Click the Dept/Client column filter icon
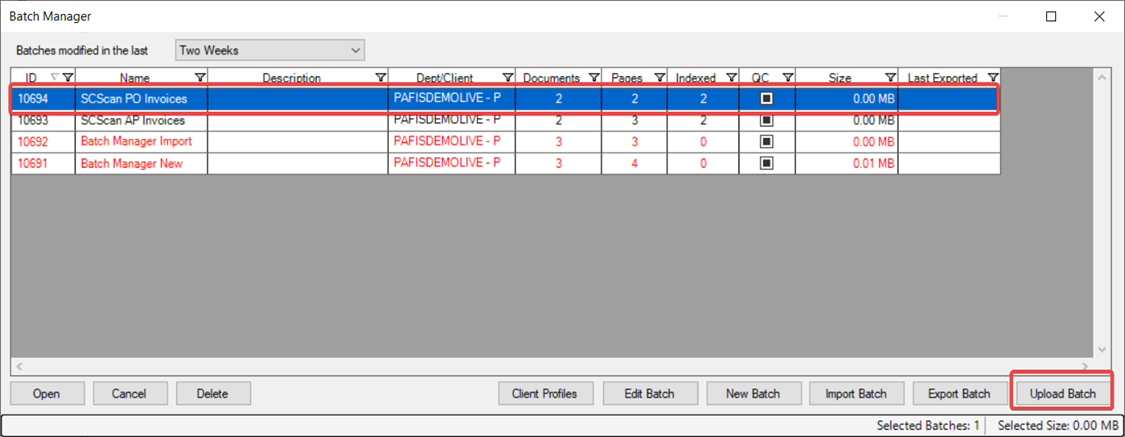 (x=507, y=78)
